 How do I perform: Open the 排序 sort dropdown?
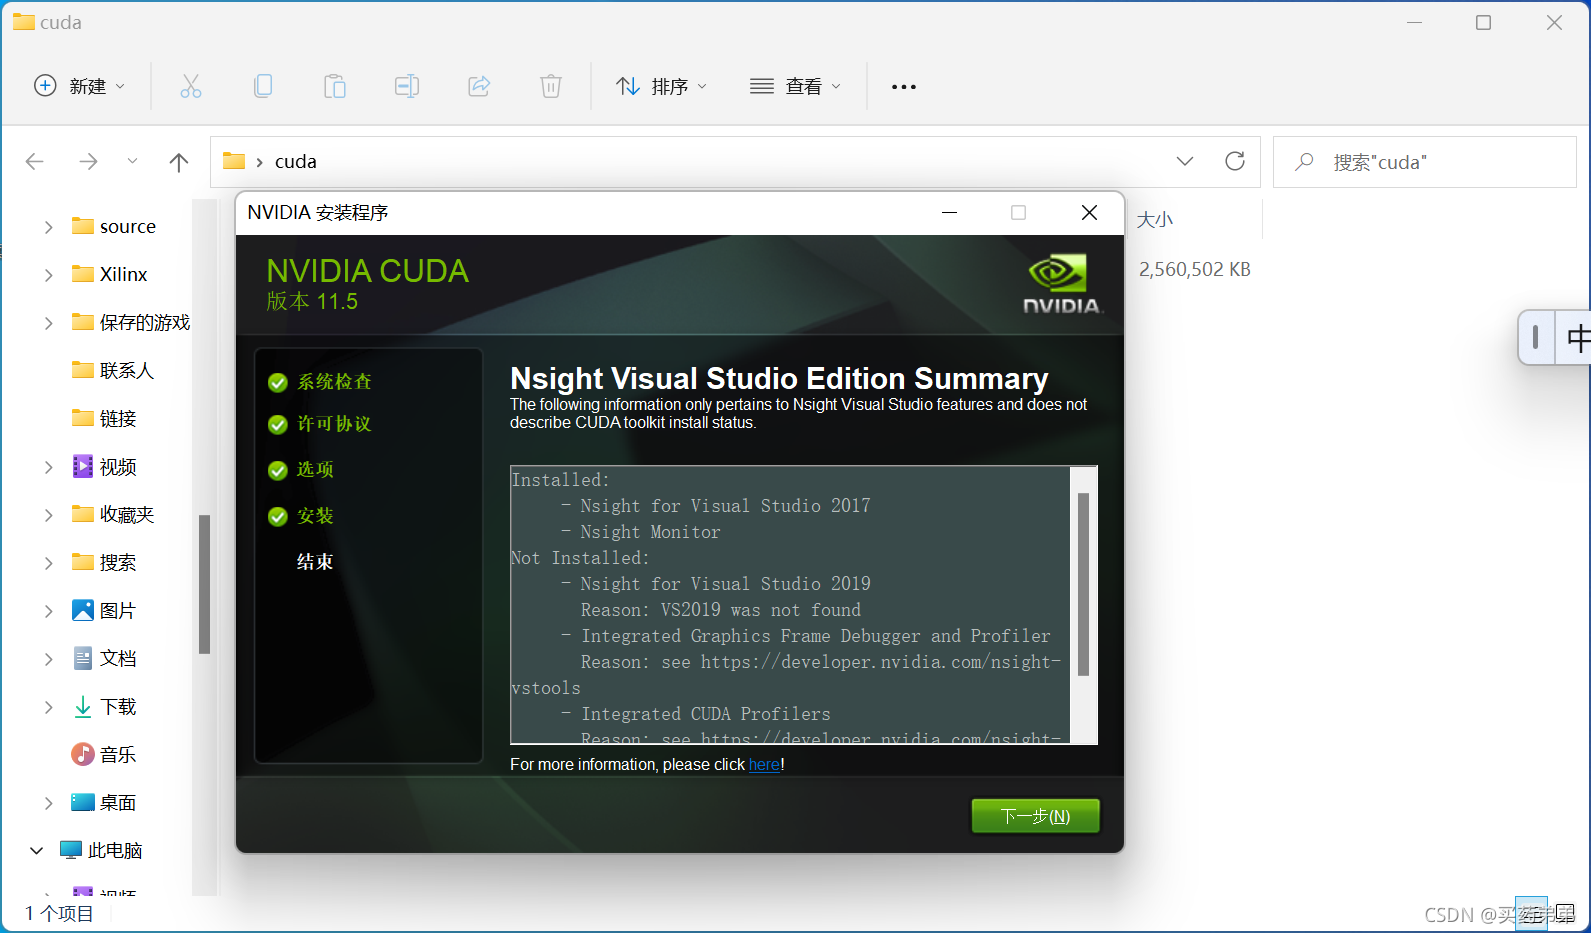coord(661,86)
